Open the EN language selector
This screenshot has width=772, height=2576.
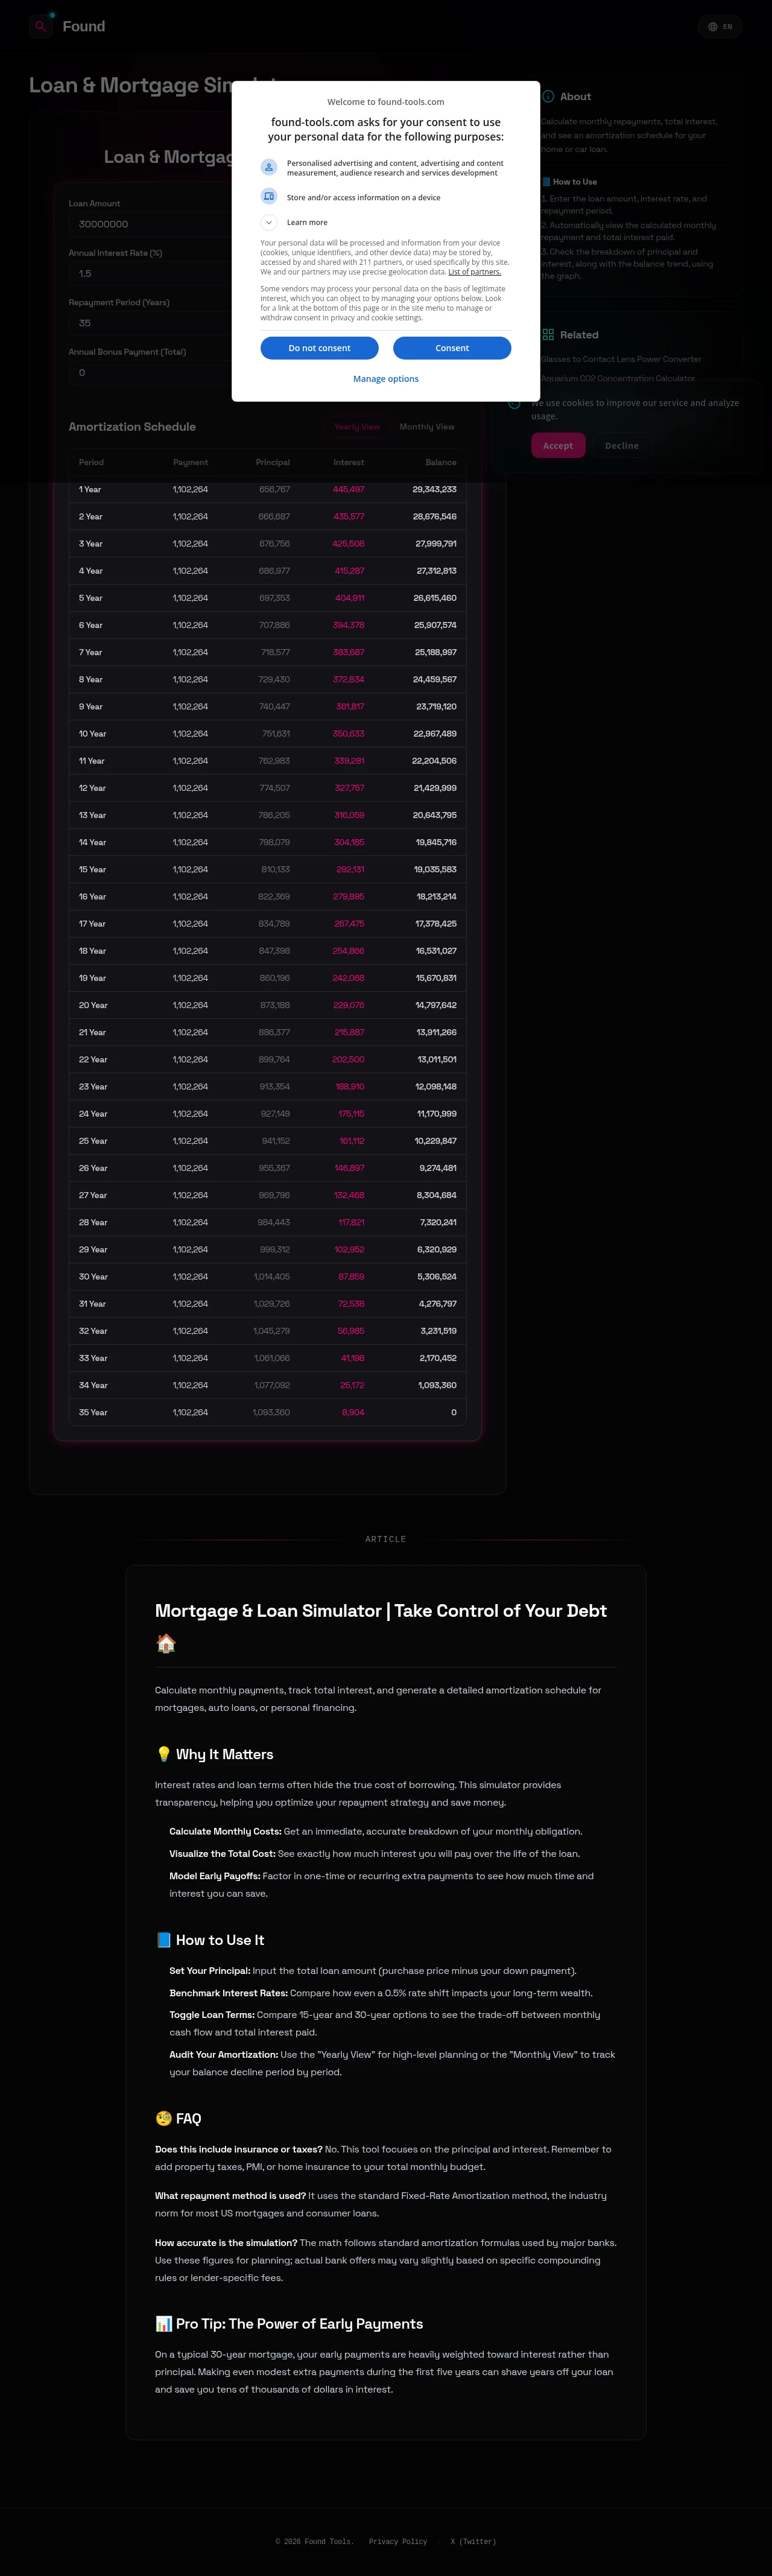(x=720, y=27)
